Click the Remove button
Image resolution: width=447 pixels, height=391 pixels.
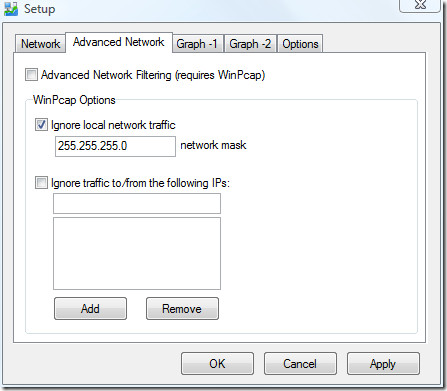pyautogui.click(x=182, y=309)
